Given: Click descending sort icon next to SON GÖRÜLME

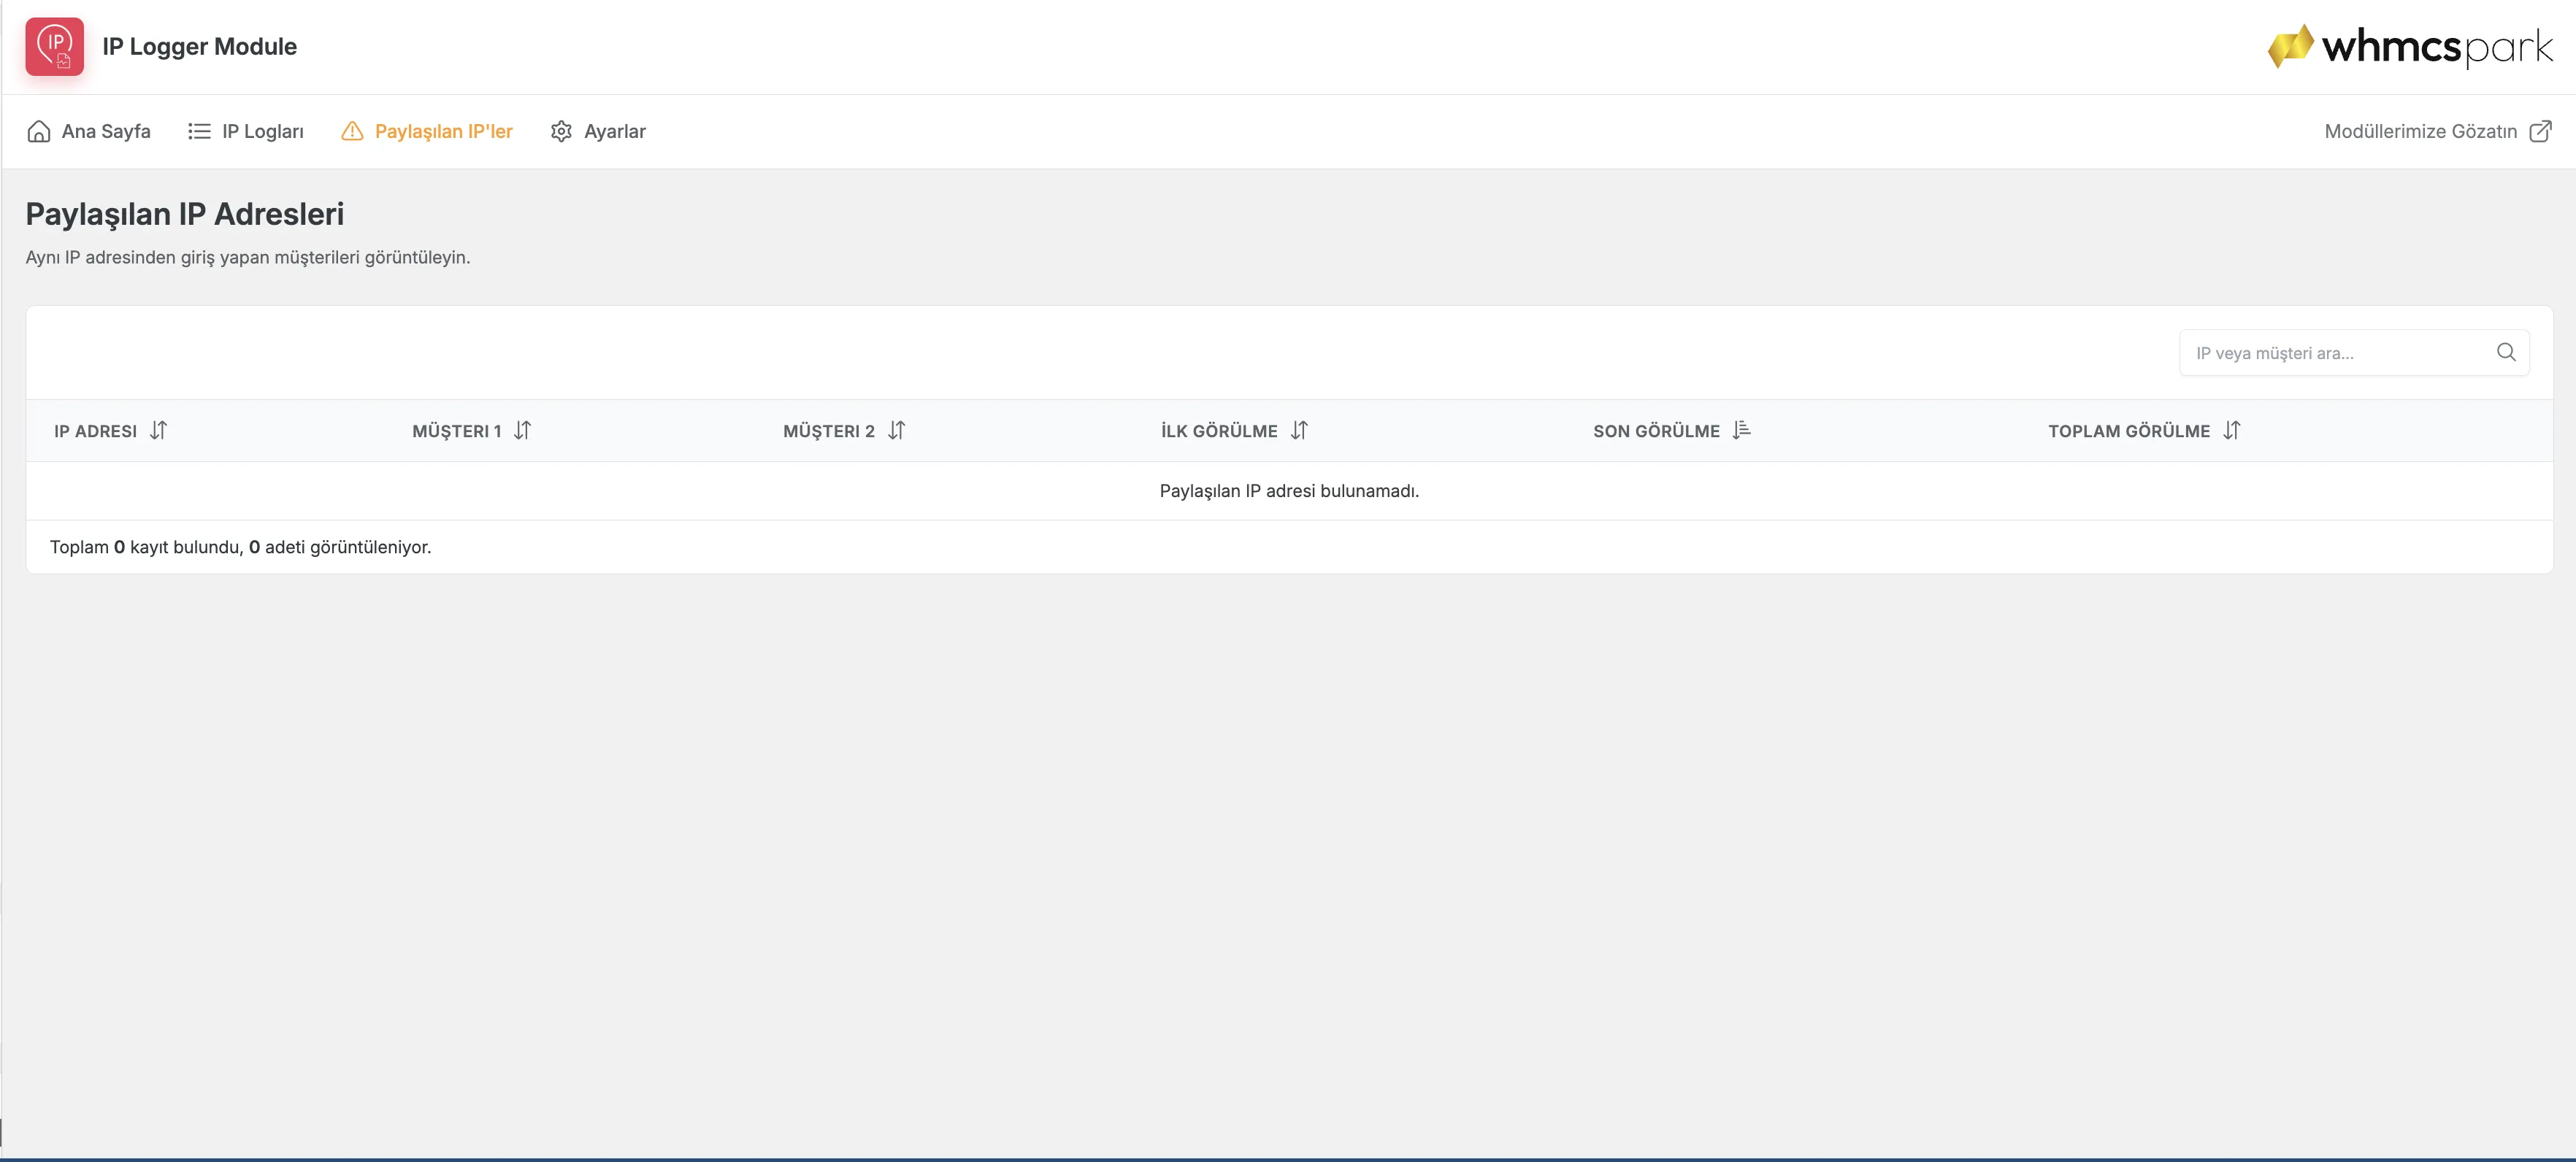Looking at the screenshot, I should pos(1741,430).
